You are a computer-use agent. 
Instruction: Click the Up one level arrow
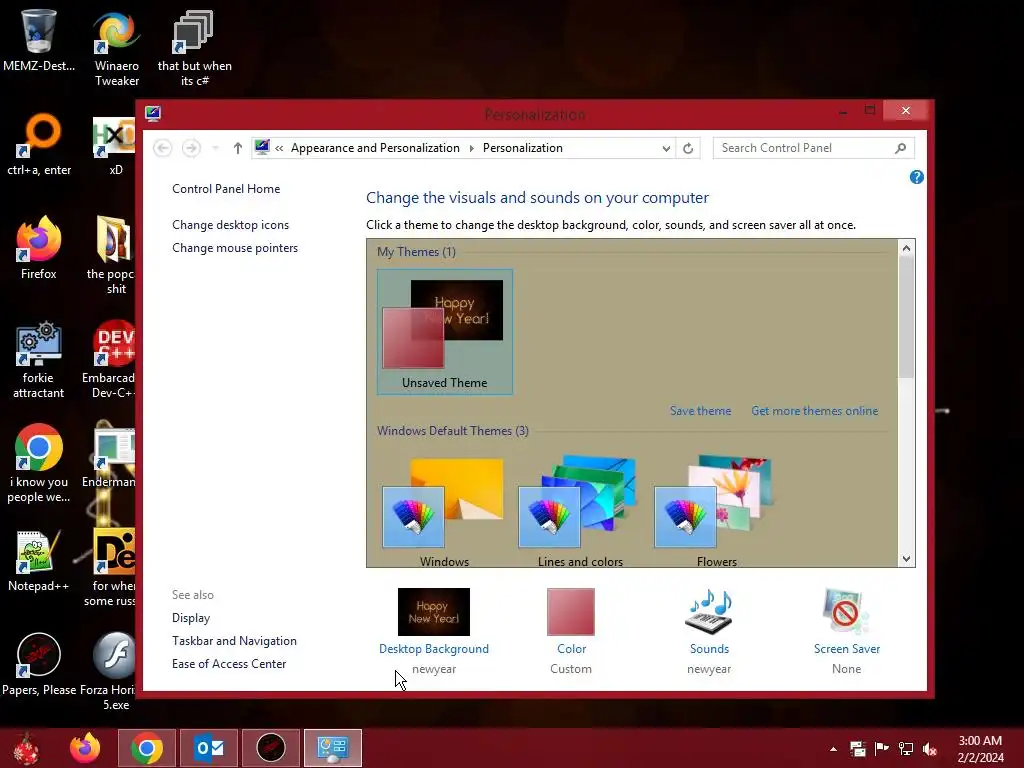pyautogui.click(x=238, y=148)
